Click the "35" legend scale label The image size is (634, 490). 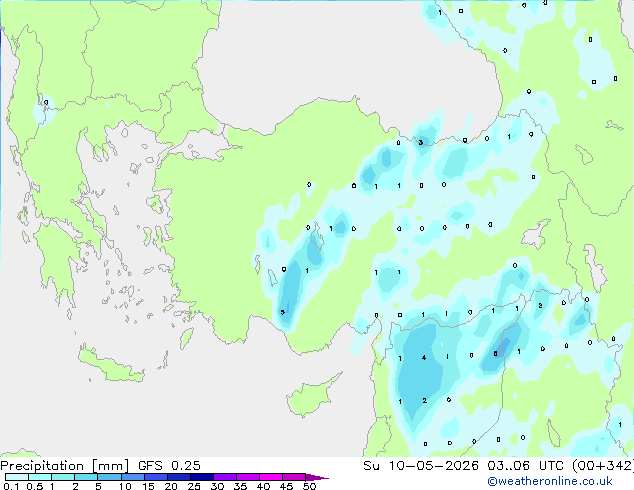coord(241,486)
